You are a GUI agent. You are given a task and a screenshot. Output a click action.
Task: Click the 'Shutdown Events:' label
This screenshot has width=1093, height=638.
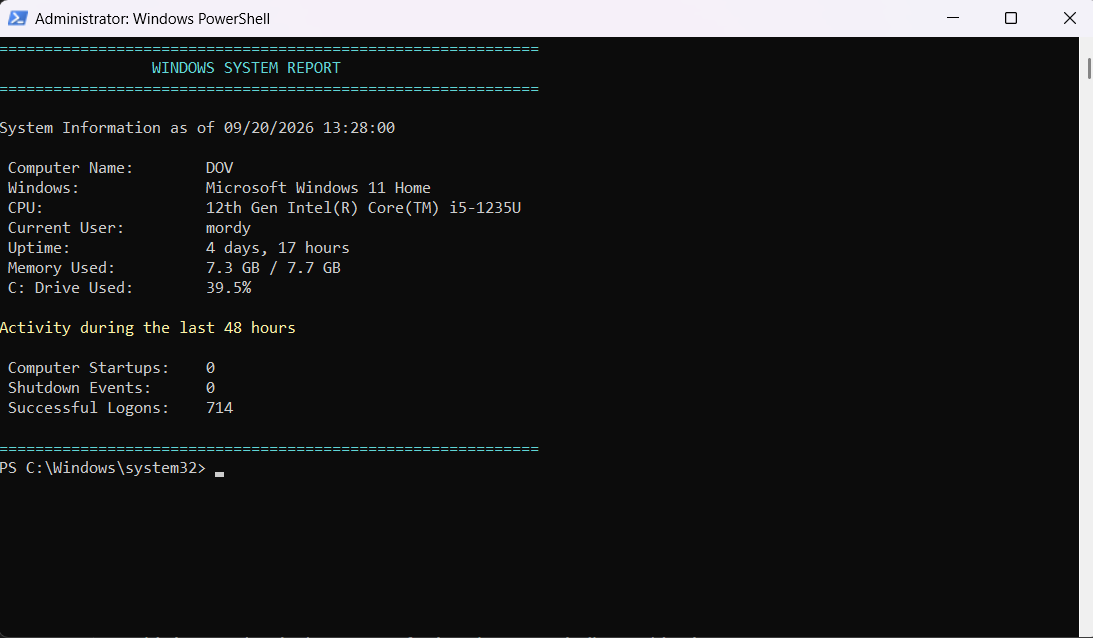tap(79, 388)
